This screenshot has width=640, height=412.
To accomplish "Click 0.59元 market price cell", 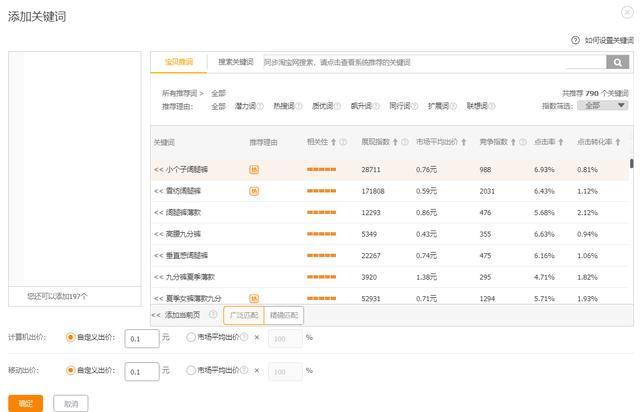I will [x=427, y=191].
